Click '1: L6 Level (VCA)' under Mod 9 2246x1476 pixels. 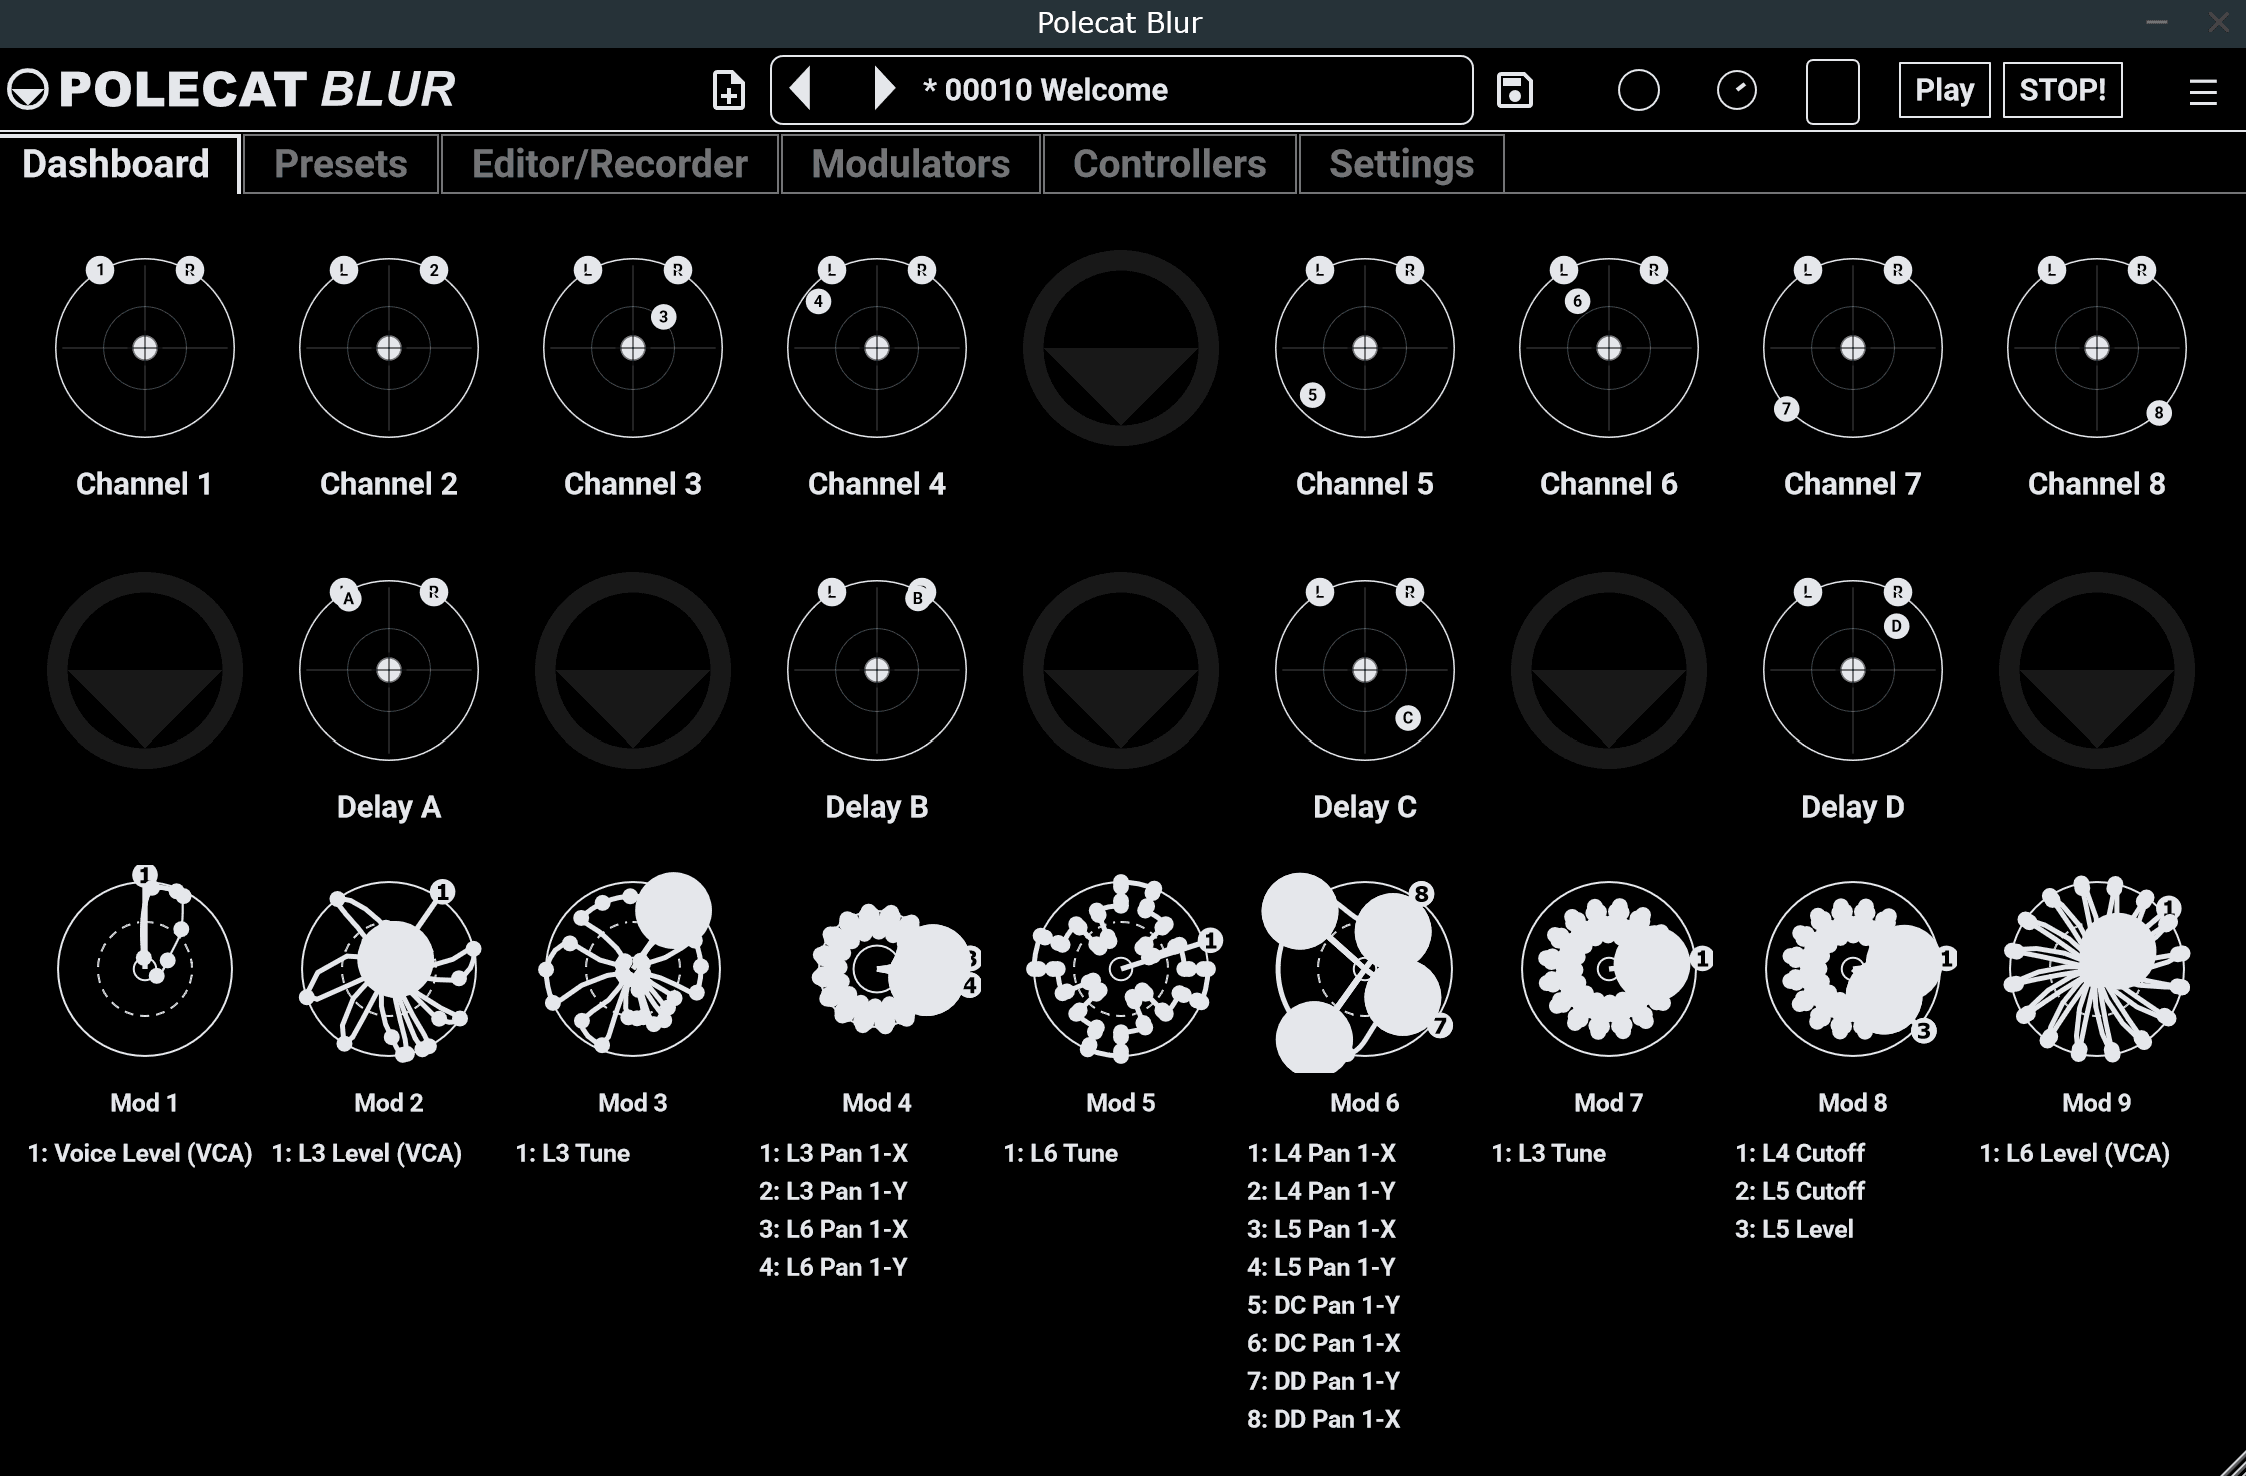click(2075, 1153)
